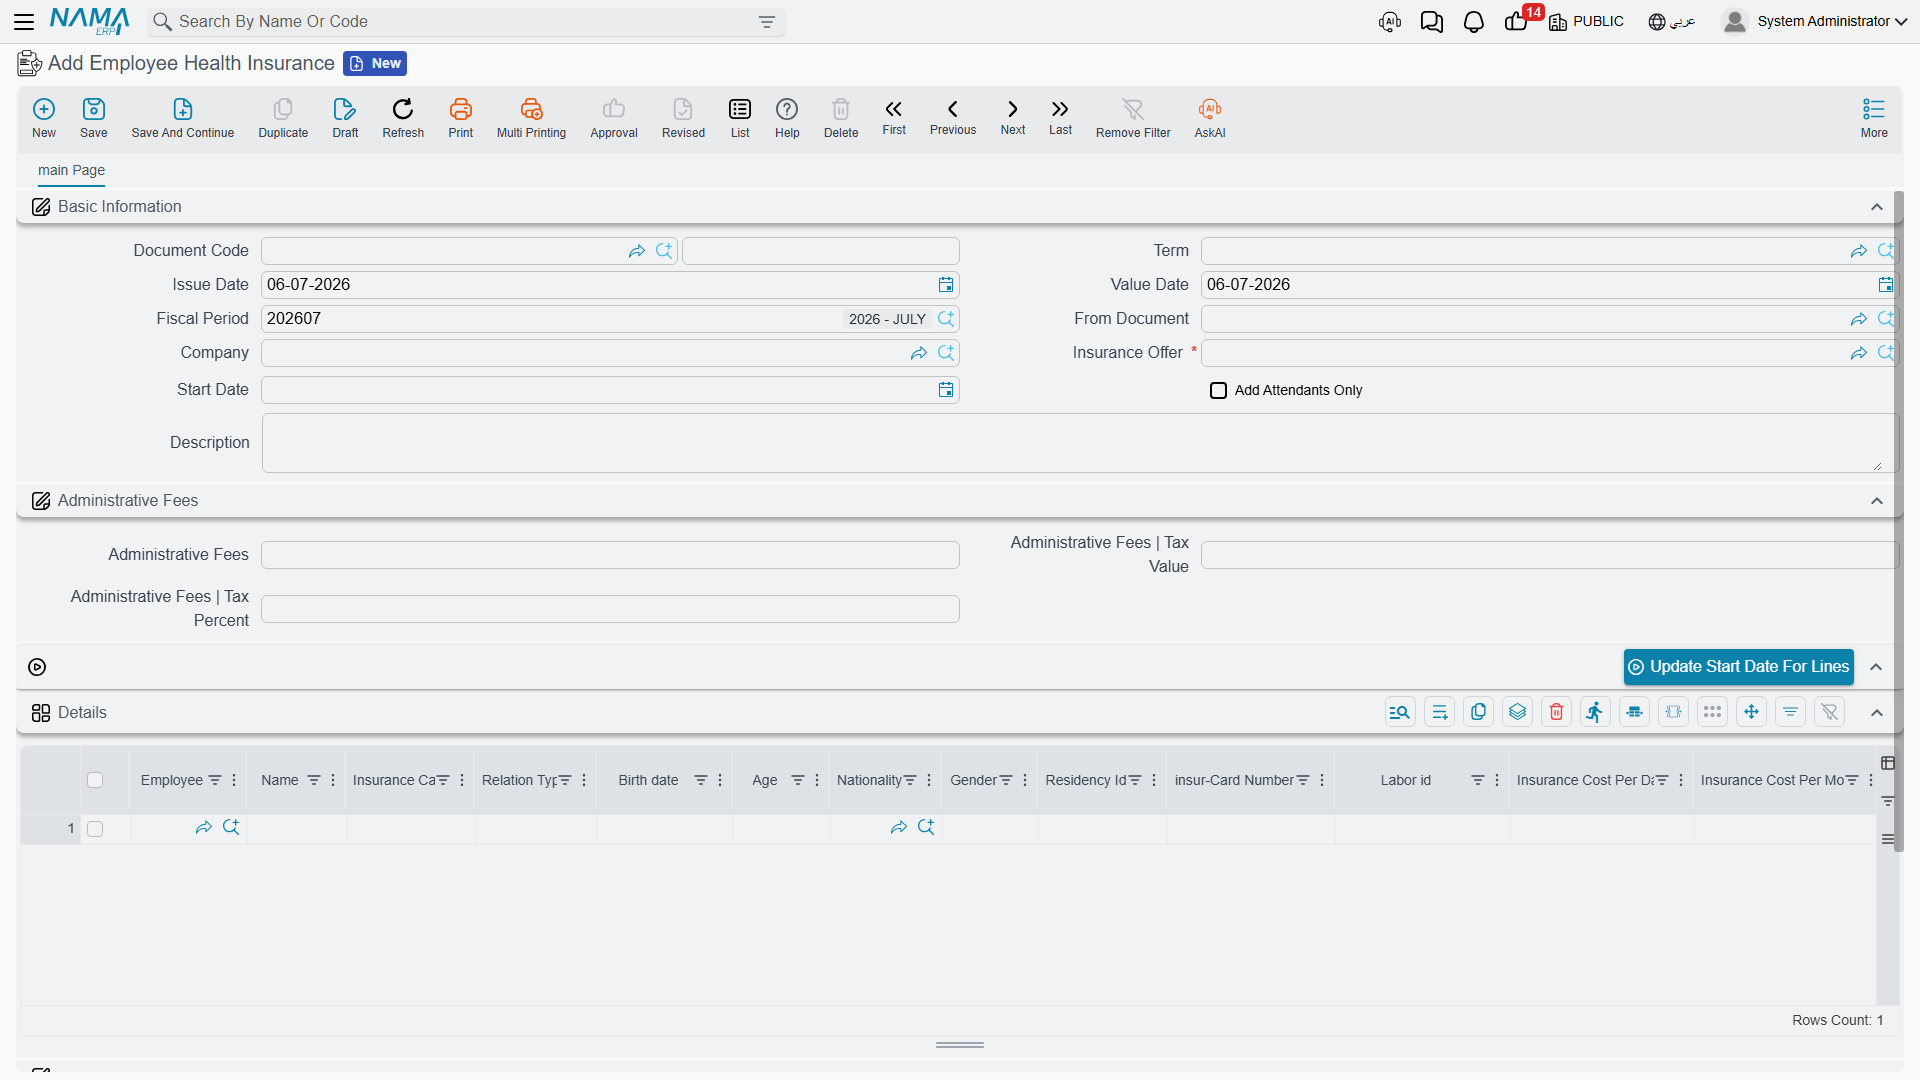The image size is (1920, 1080).
Task: Click the red delete icon in Details toolbar
Action: (x=1556, y=712)
